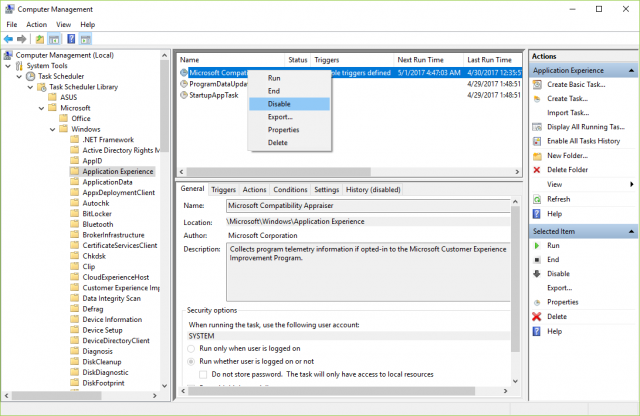640x416 pixels.
Task: Click the Refresh icon in Actions pane
Action: (x=538, y=199)
